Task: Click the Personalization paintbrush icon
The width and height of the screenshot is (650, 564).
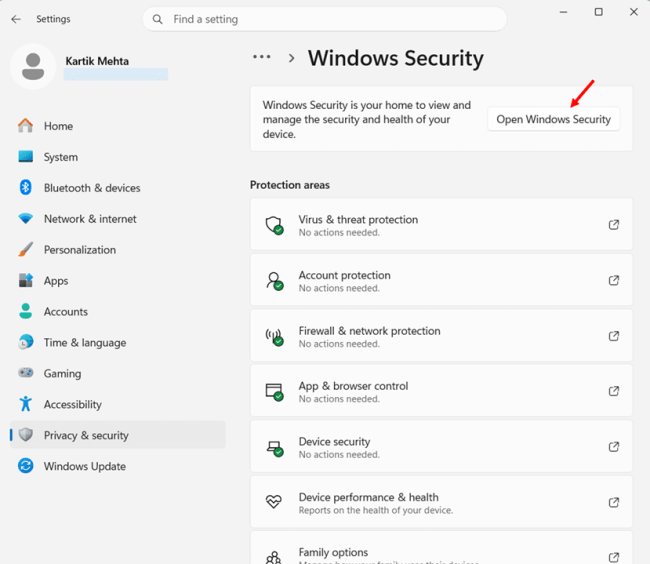Action: tap(25, 249)
